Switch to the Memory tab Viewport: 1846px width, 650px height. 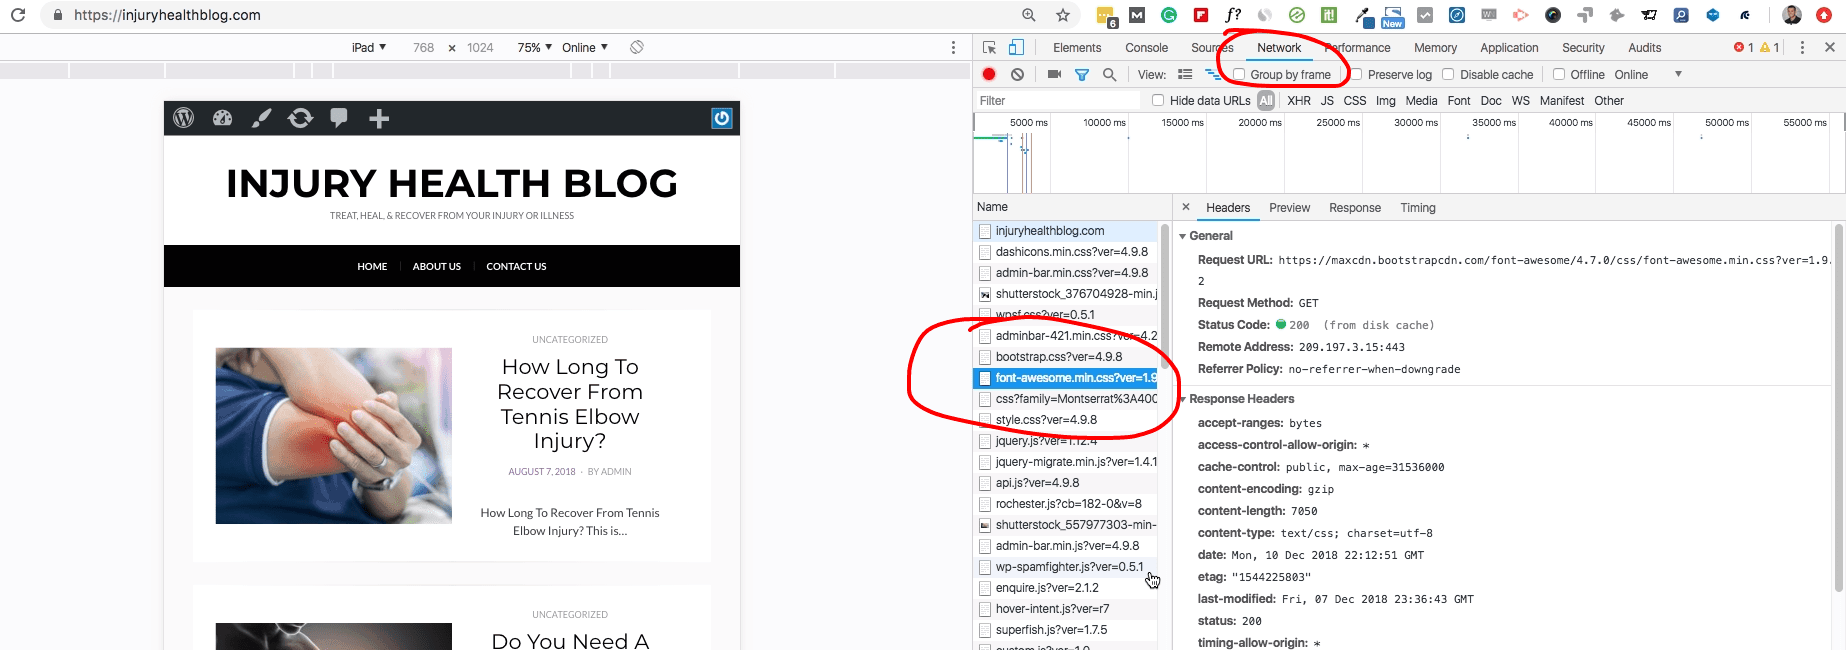[1435, 47]
